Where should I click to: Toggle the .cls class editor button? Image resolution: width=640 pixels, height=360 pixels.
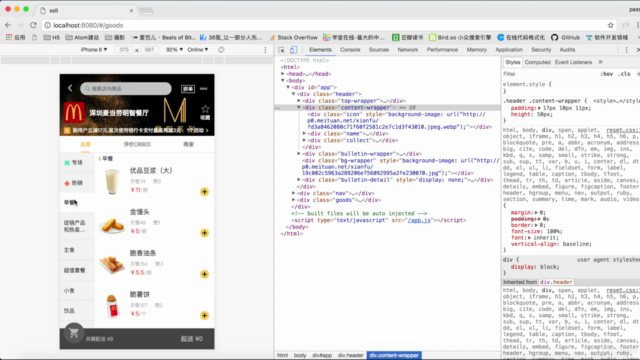pos(624,74)
